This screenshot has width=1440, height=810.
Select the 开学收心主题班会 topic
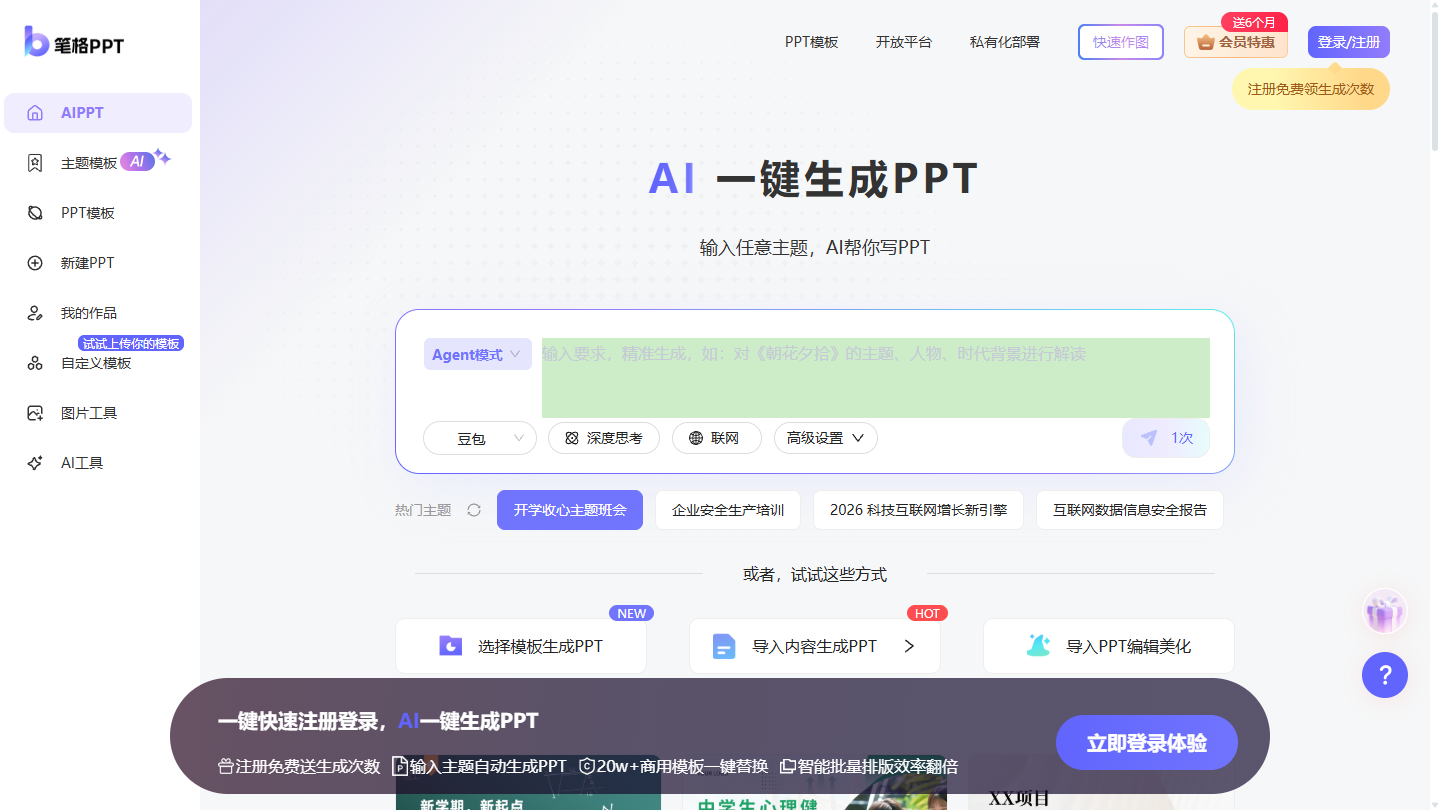[x=570, y=510]
